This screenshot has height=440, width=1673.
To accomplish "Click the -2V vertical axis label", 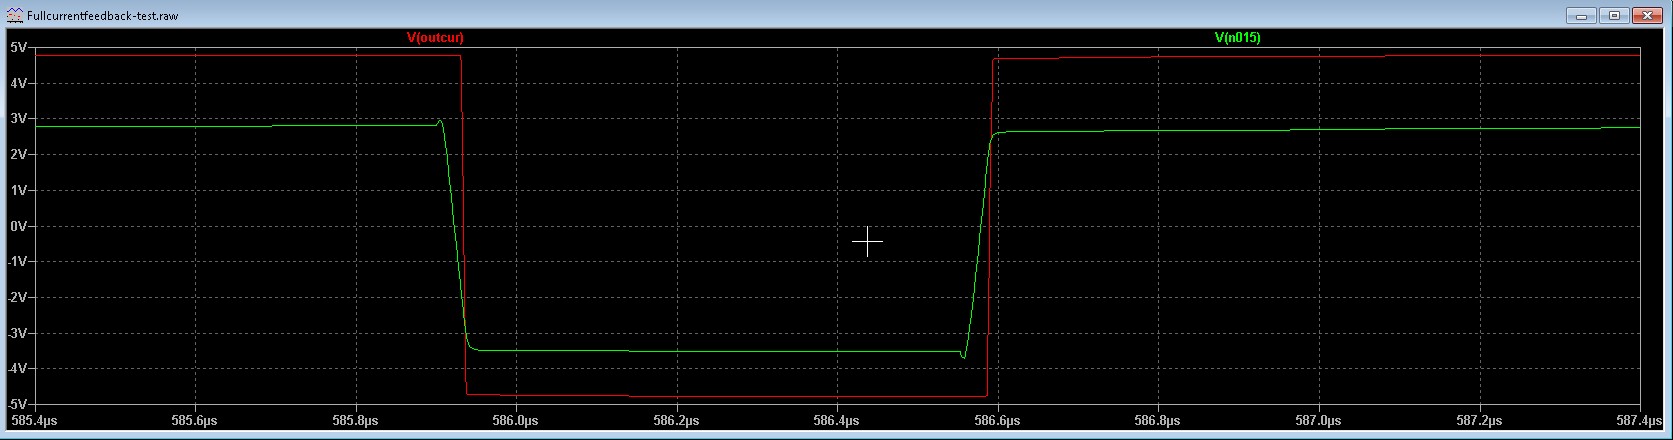I will (x=17, y=298).
